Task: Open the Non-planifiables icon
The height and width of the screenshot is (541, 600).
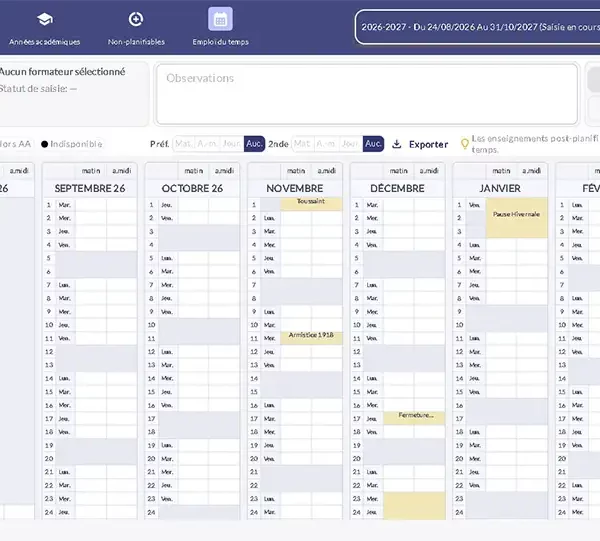Action: (136, 19)
